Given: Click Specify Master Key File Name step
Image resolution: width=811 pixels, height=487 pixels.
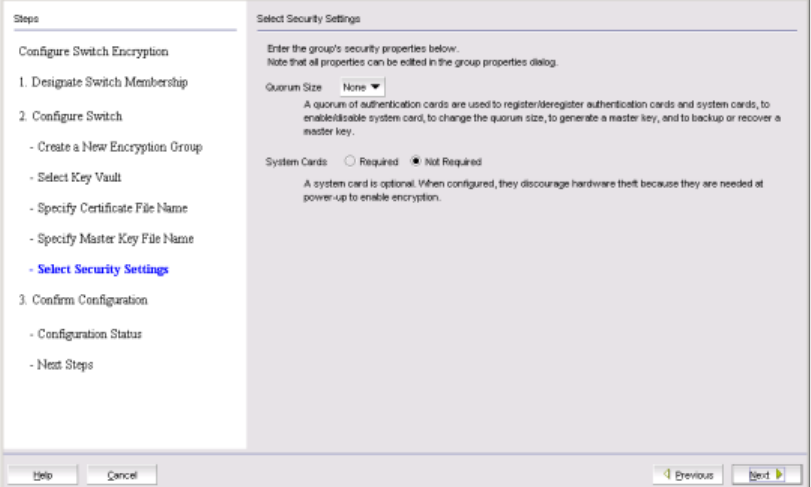Looking at the screenshot, I should pos(112,238).
